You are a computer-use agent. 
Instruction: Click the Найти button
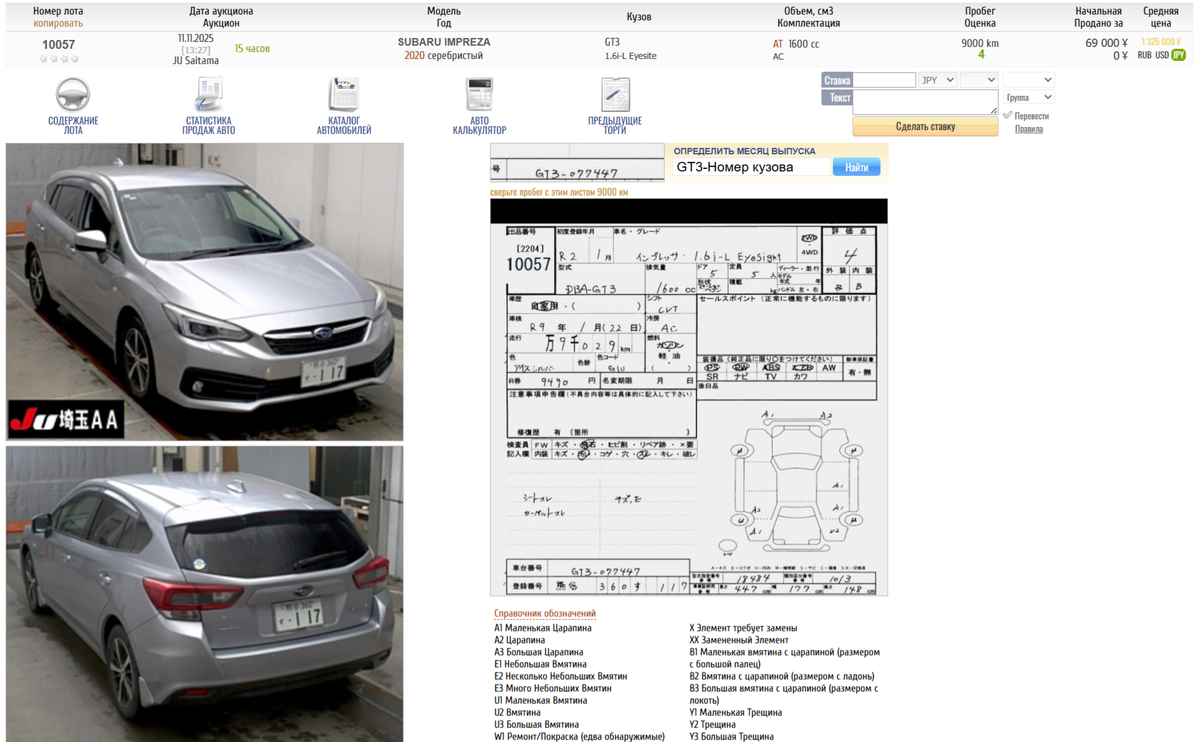coord(857,167)
